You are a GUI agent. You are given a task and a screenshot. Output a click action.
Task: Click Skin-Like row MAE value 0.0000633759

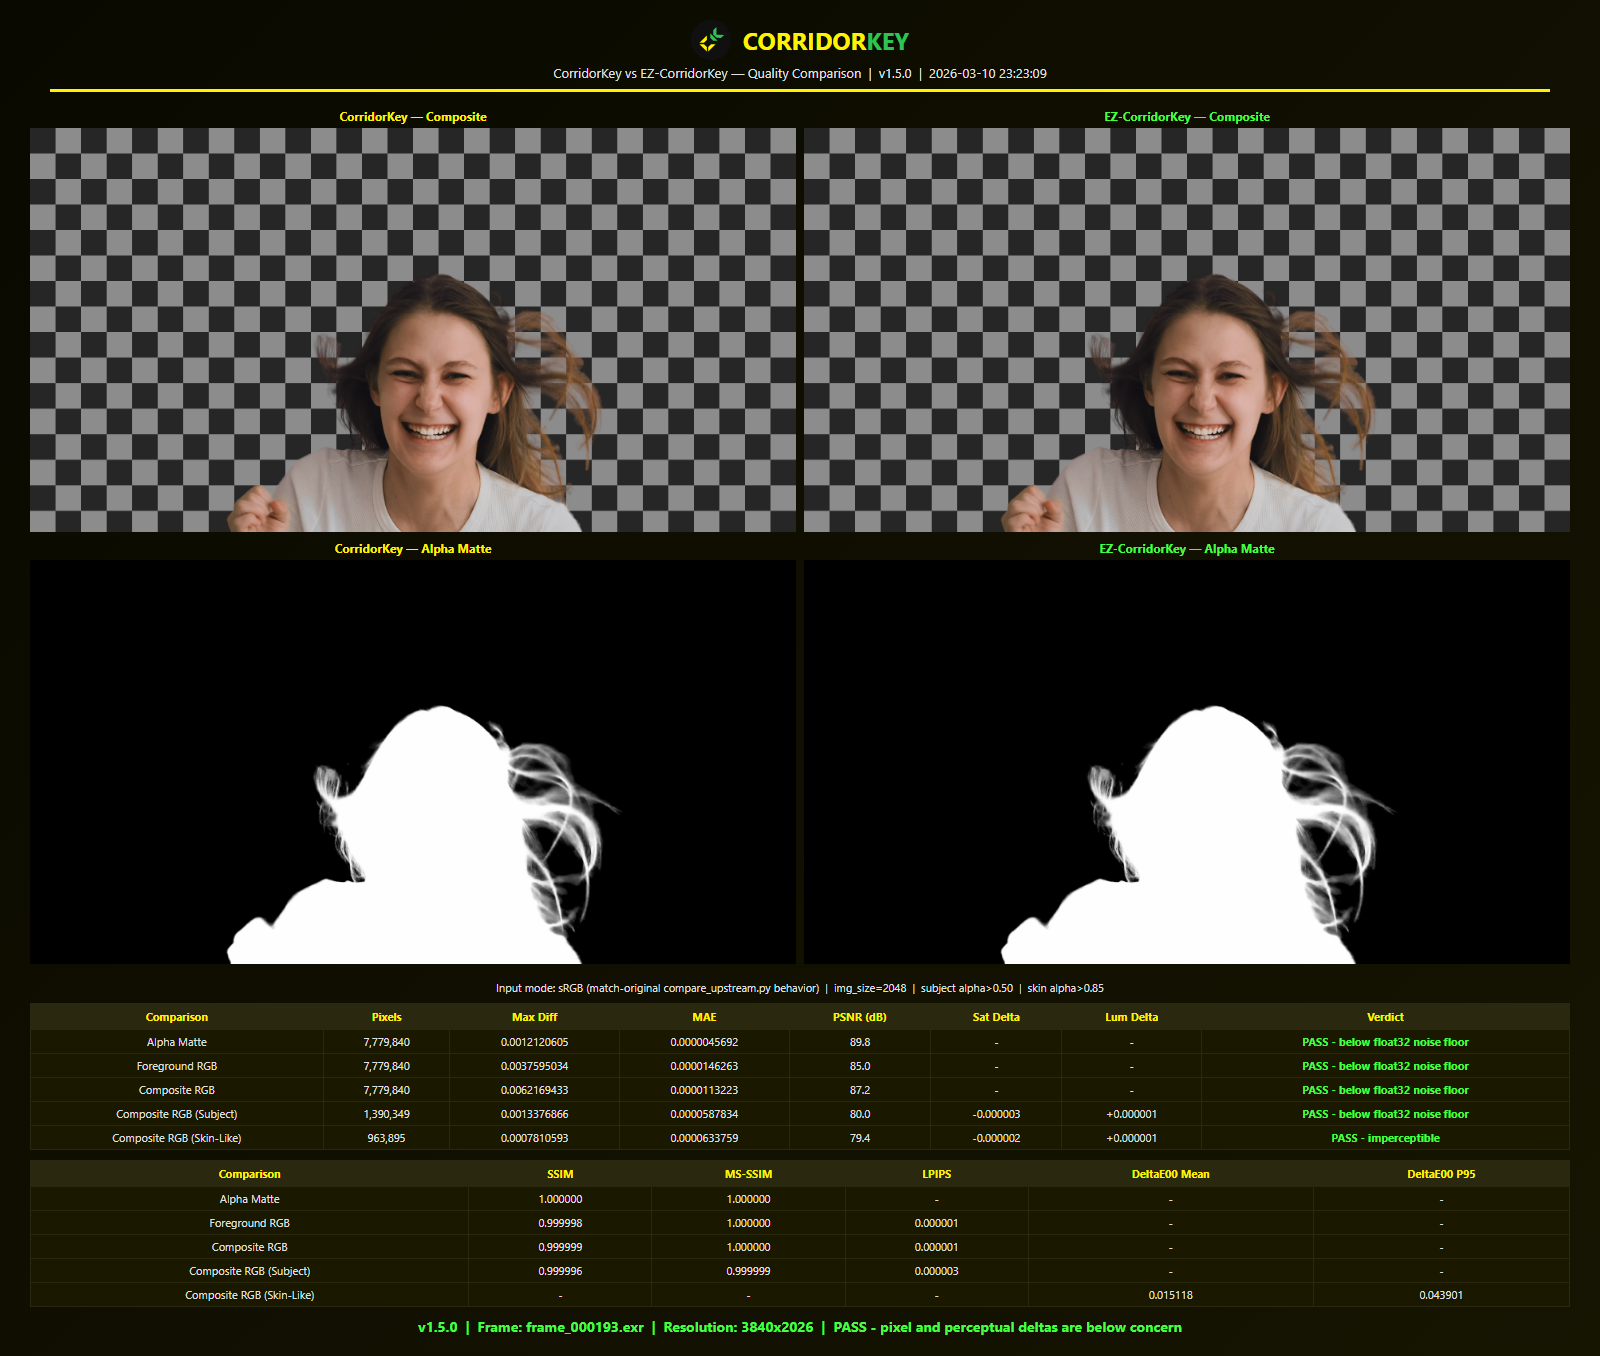(704, 1138)
